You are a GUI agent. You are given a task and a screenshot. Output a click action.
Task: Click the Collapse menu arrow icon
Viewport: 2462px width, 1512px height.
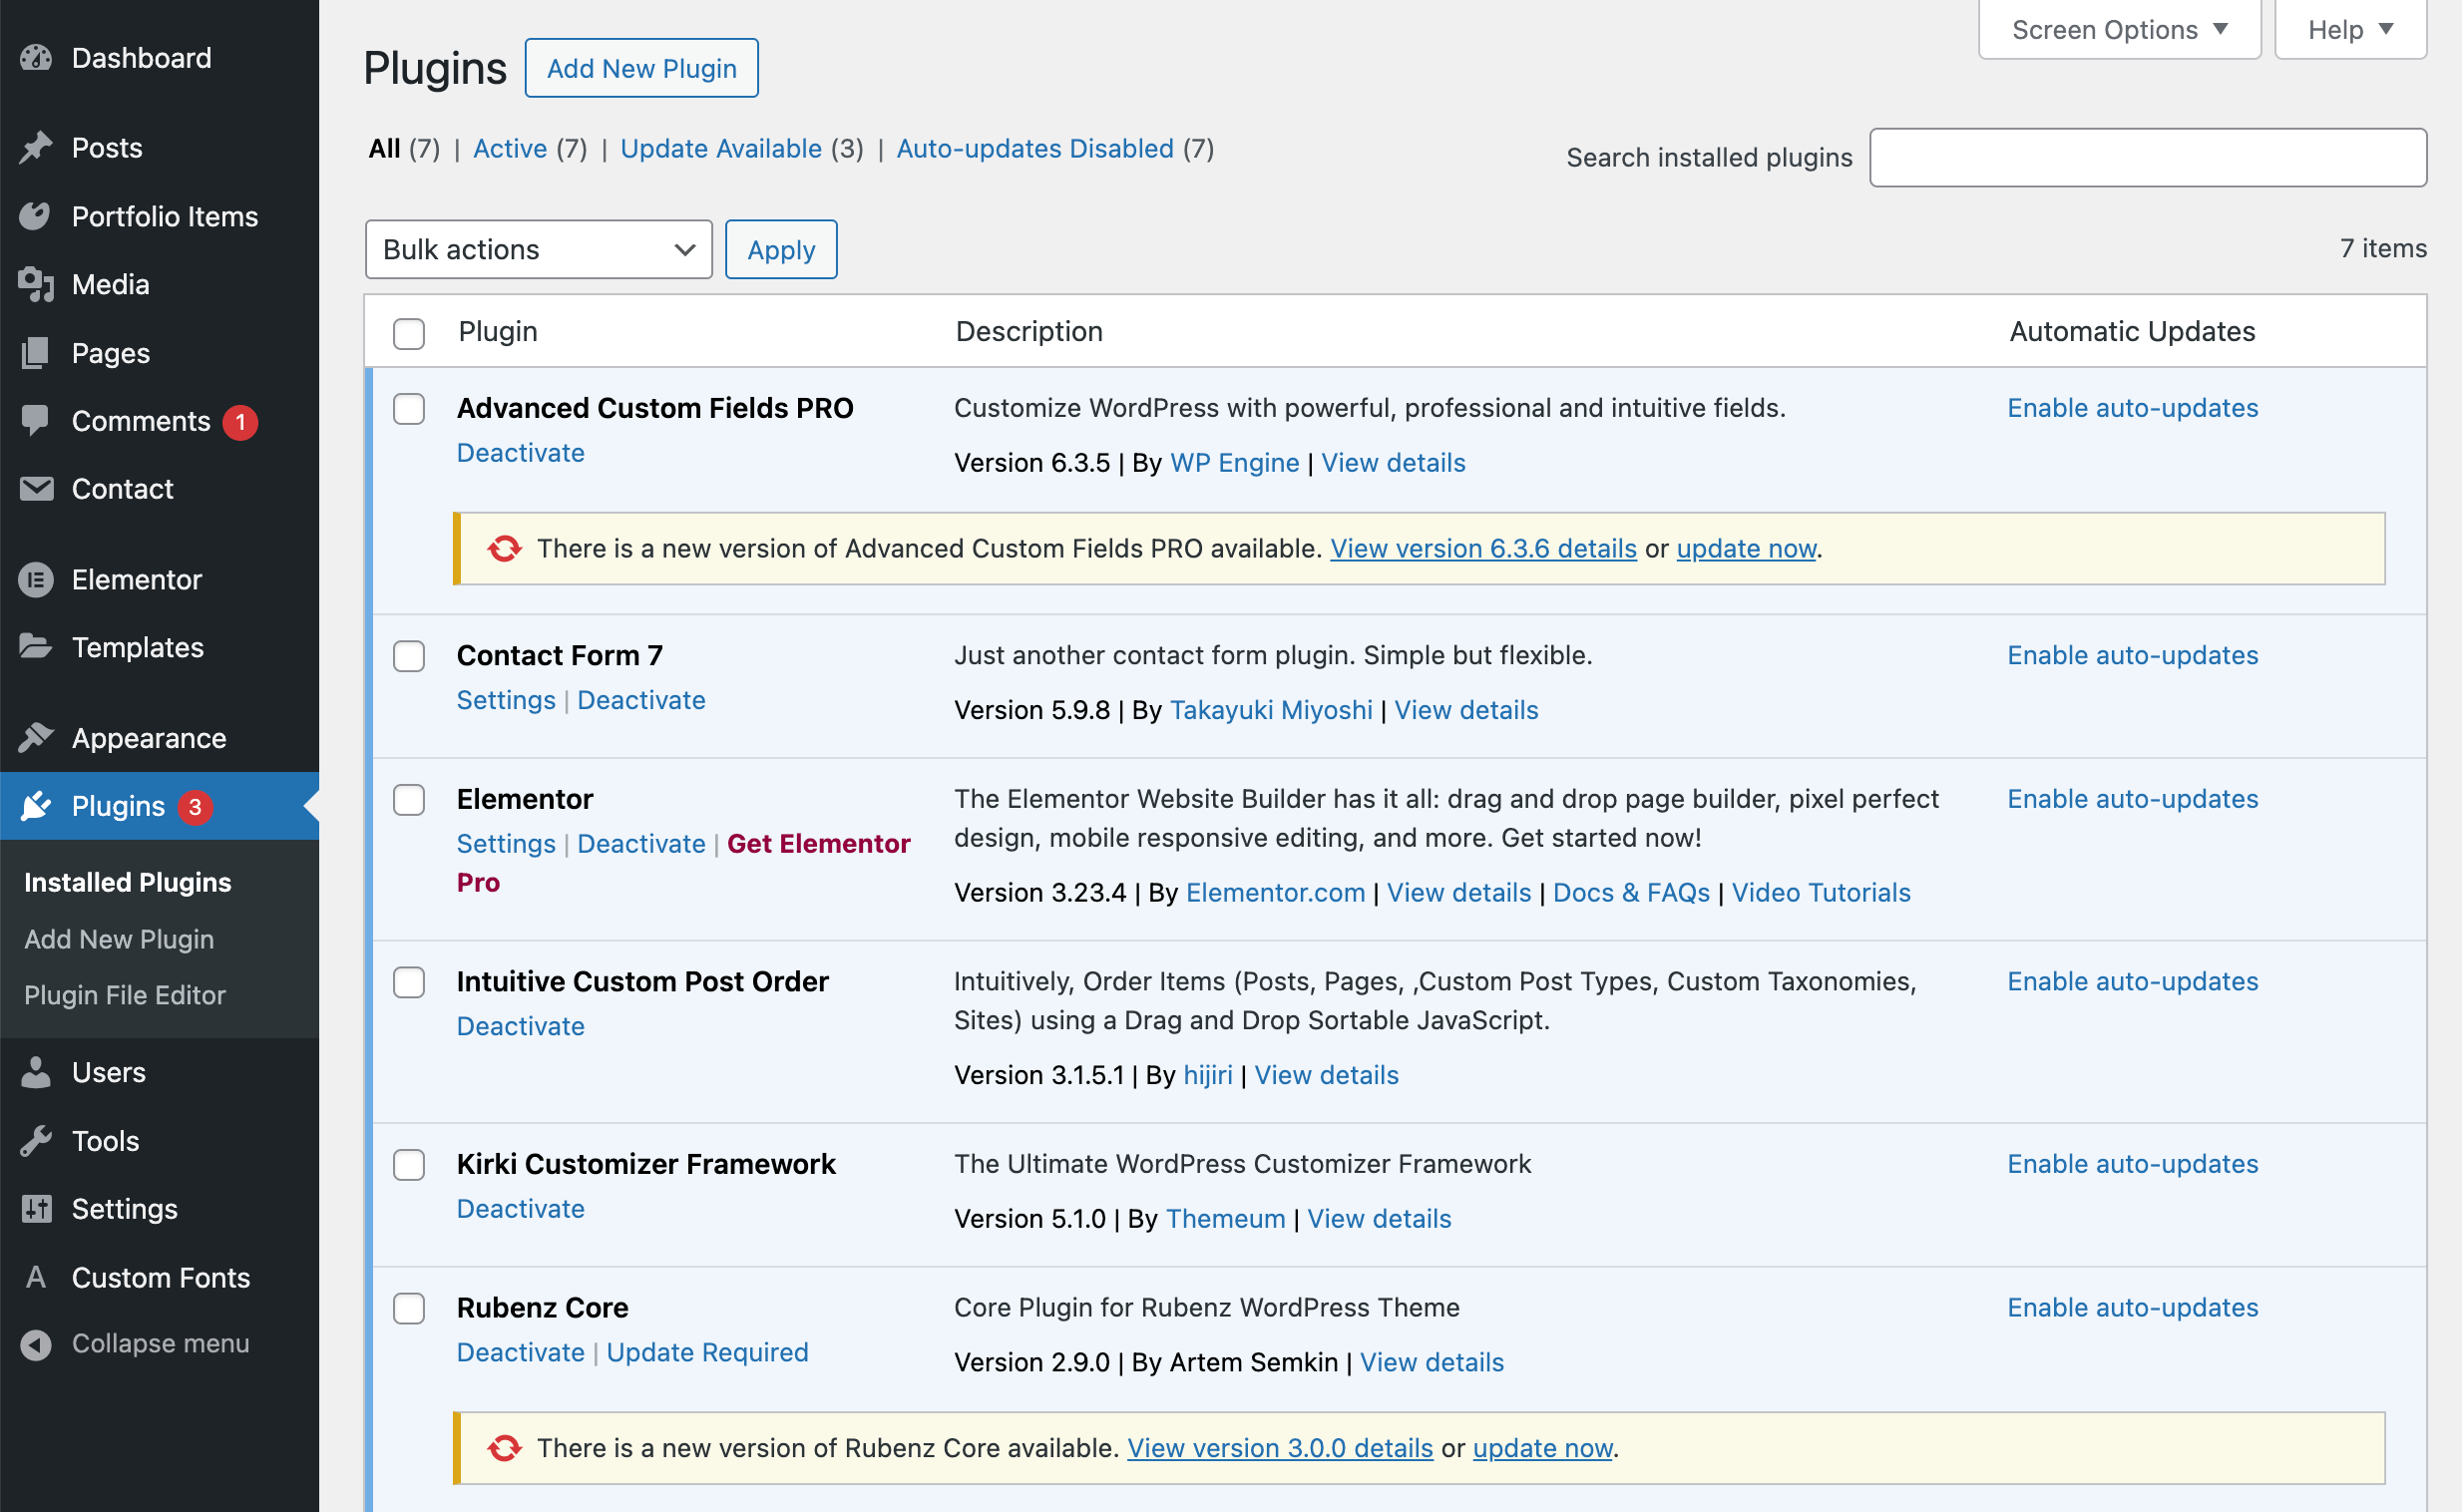click(36, 1344)
